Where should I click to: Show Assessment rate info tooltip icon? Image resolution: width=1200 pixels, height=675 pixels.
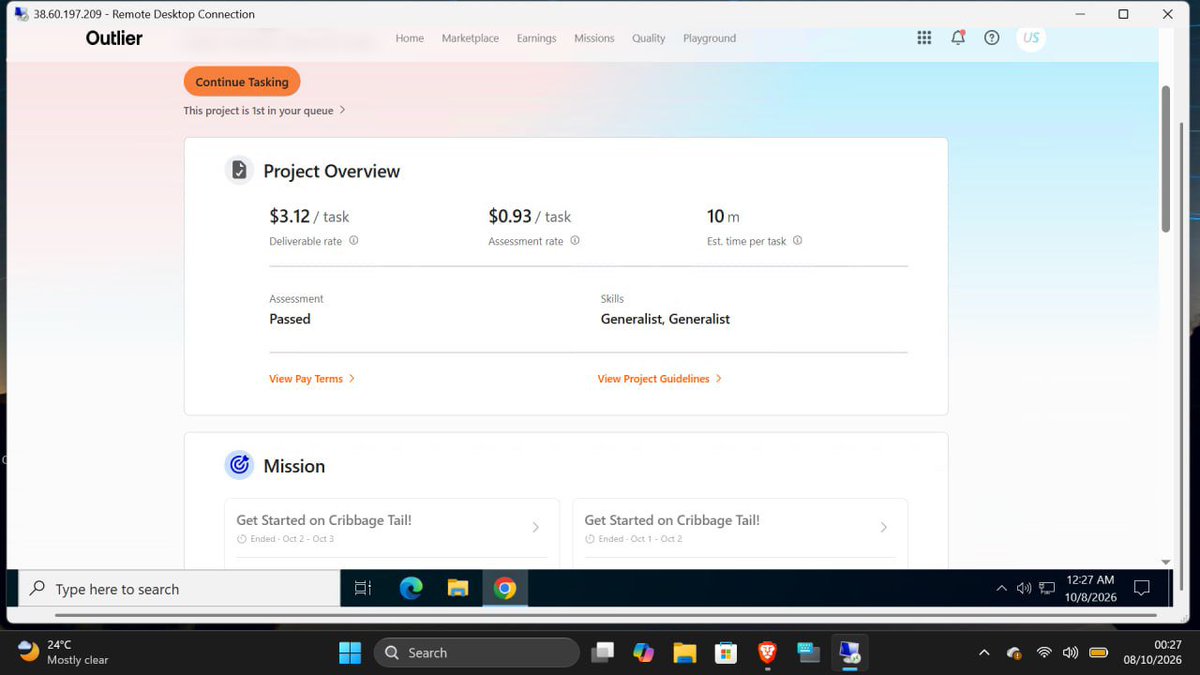click(574, 241)
